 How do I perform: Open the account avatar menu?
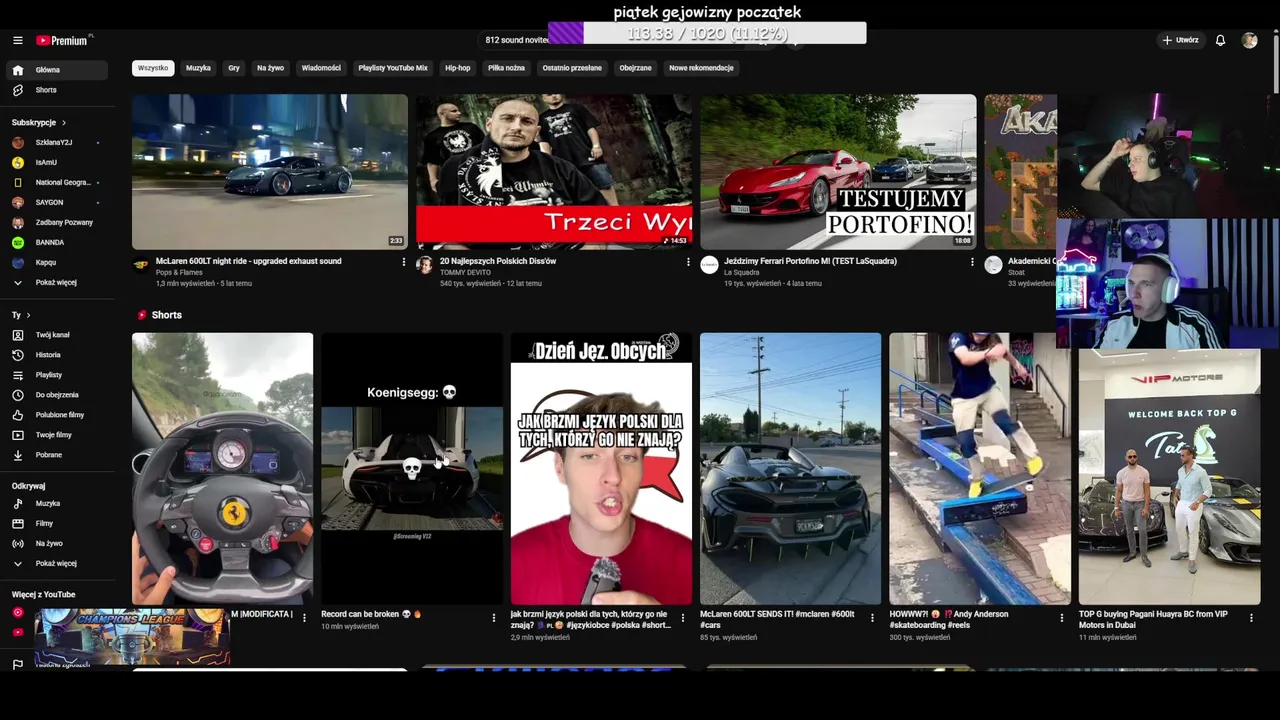[1249, 40]
